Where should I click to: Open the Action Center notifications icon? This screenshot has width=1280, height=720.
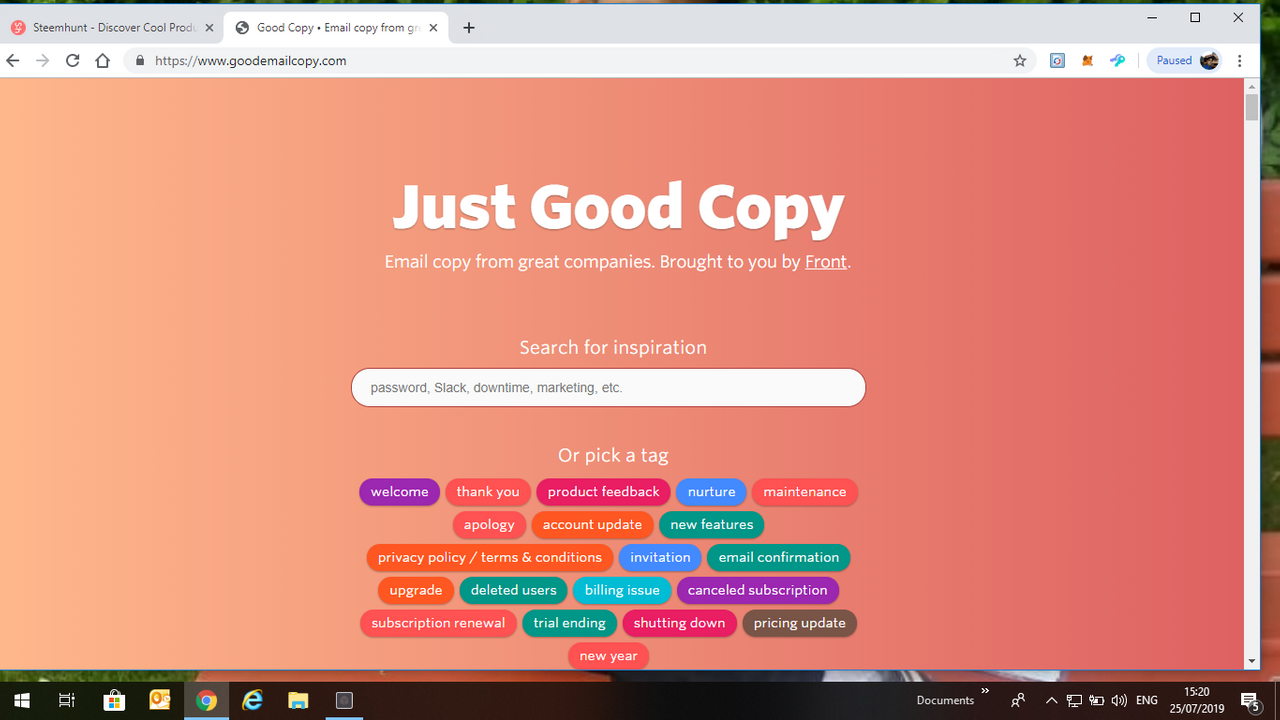pyautogui.click(x=1250, y=700)
